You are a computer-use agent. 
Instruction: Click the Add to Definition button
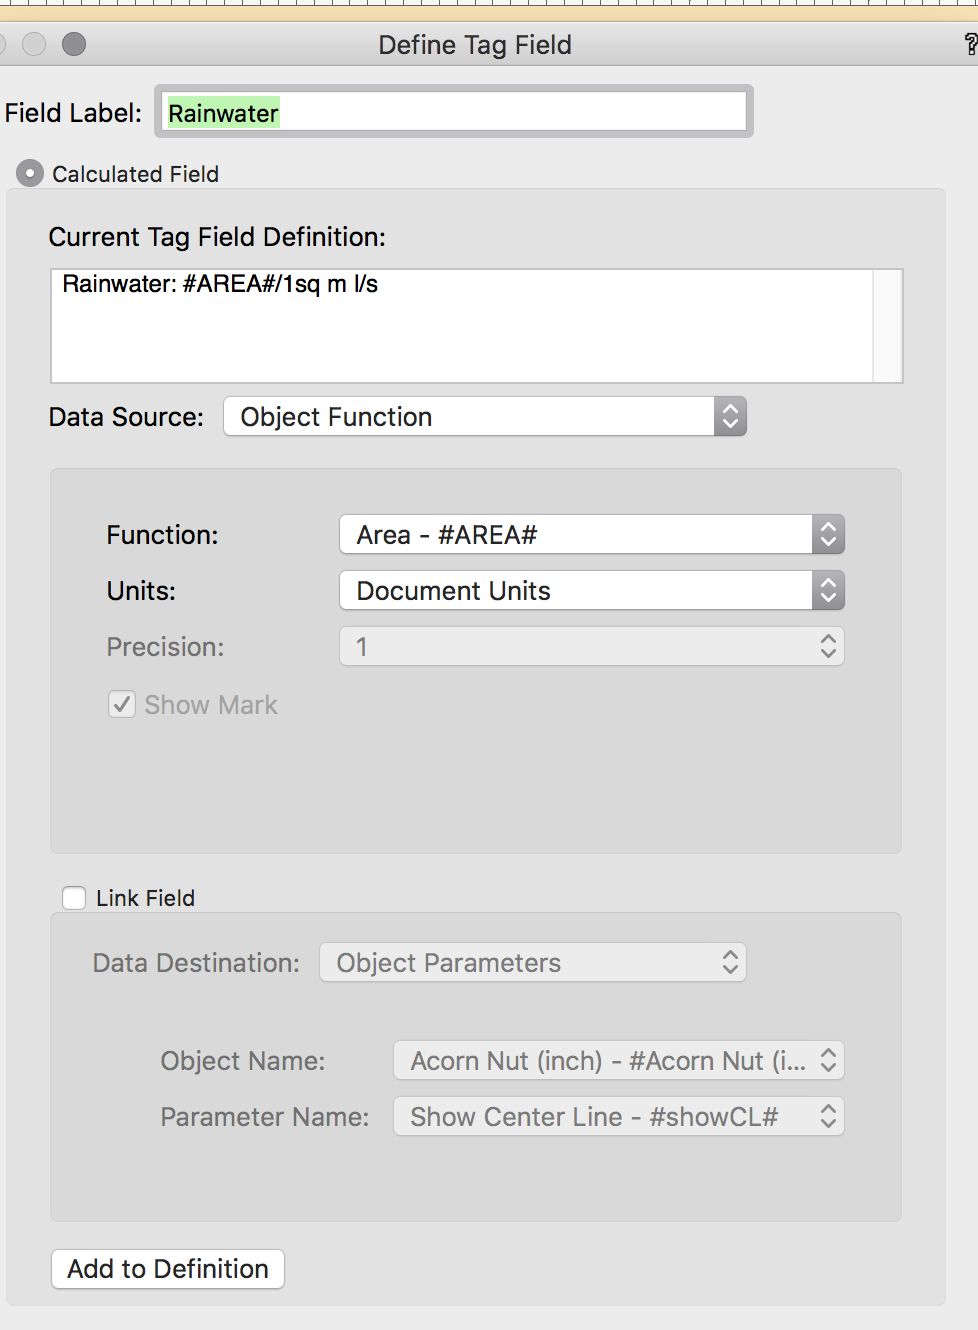(x=166, y=1269)
